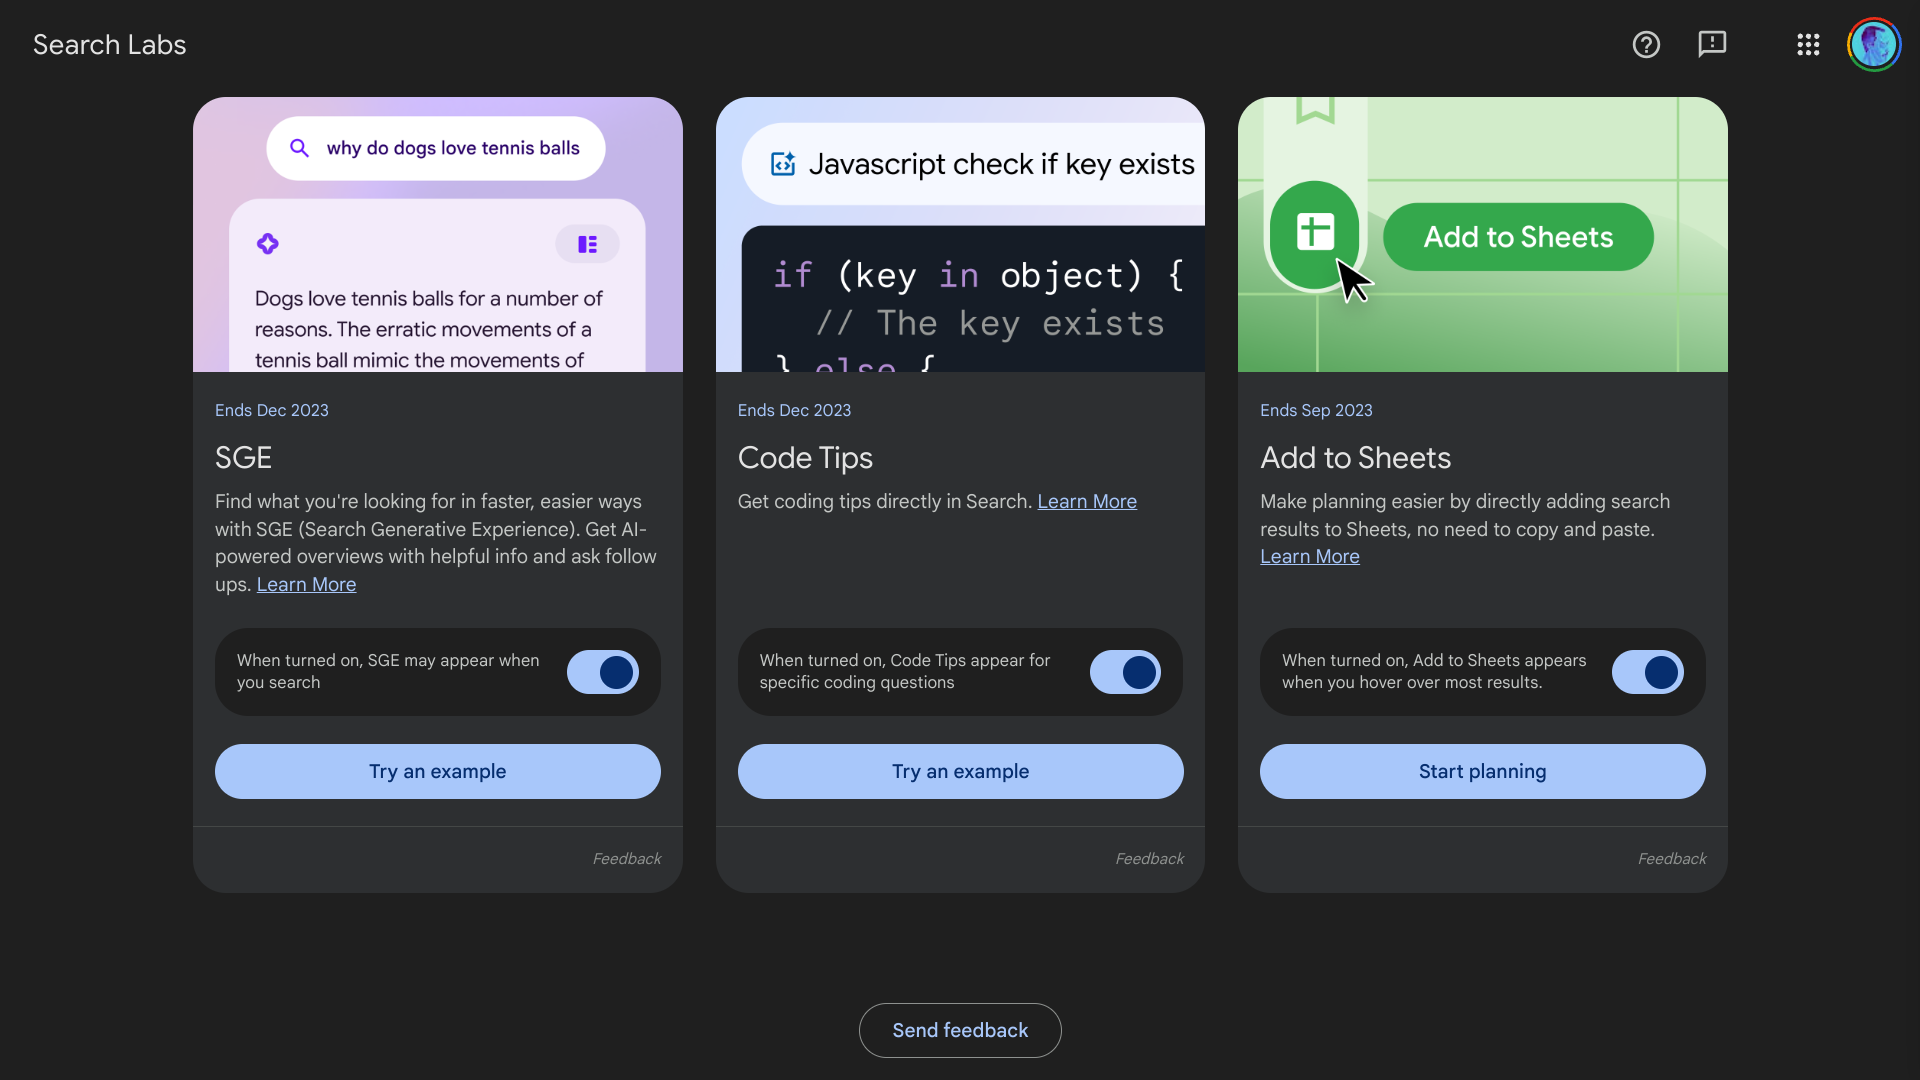This screenshot has height=1080, width=1920.
Task: Click the green Sheets plus icon
Action: (x=1315, y=232)
